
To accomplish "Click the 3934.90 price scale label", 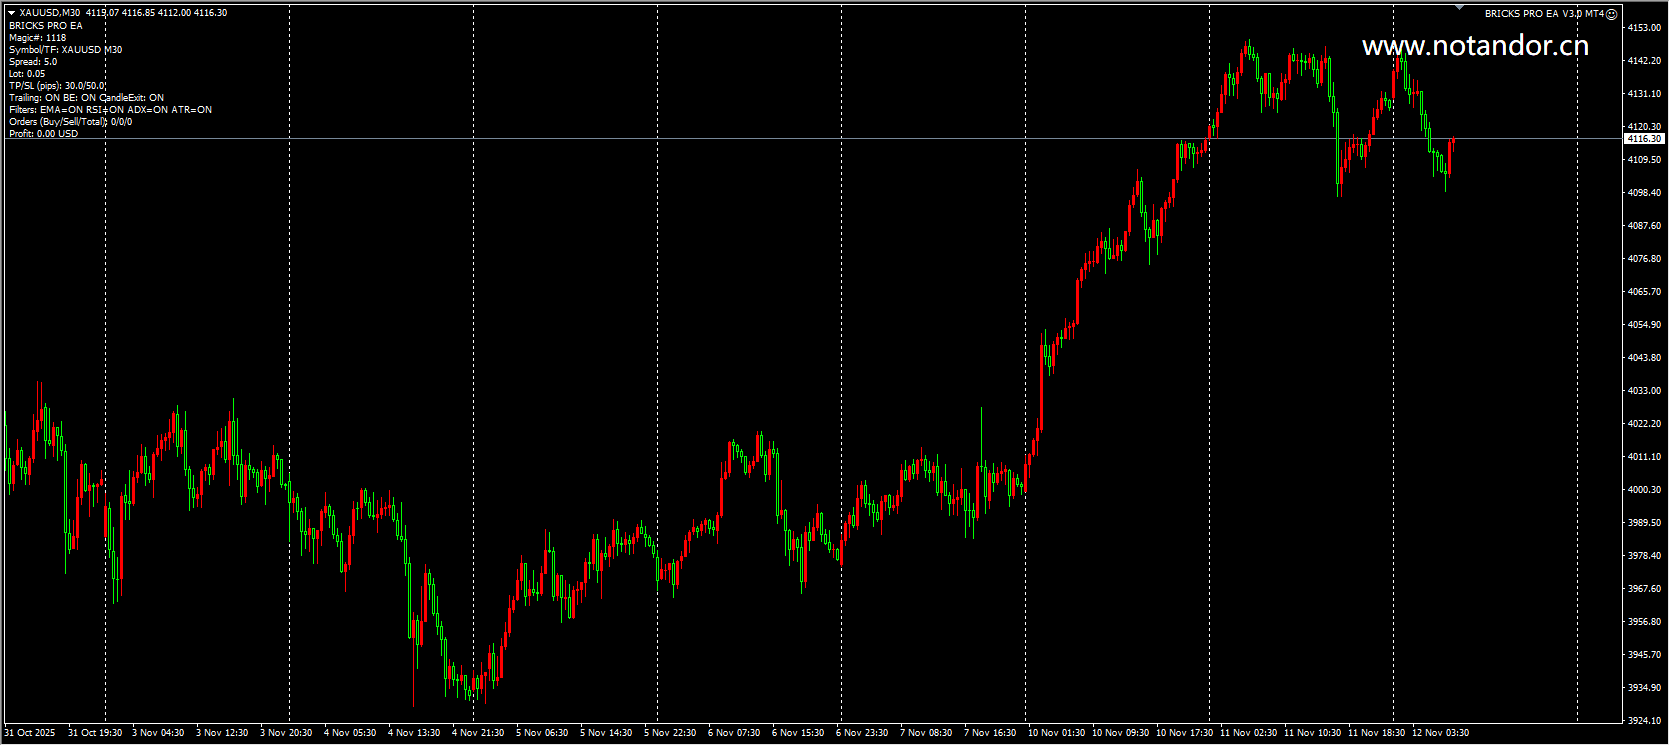I will click(x=1645, y=688).
